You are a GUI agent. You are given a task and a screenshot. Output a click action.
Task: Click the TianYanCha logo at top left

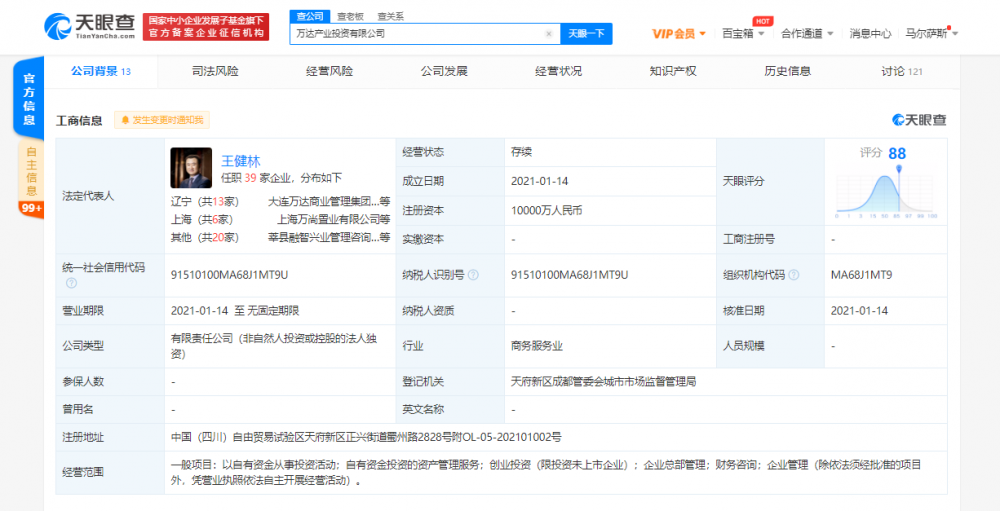tap(89, 26)
